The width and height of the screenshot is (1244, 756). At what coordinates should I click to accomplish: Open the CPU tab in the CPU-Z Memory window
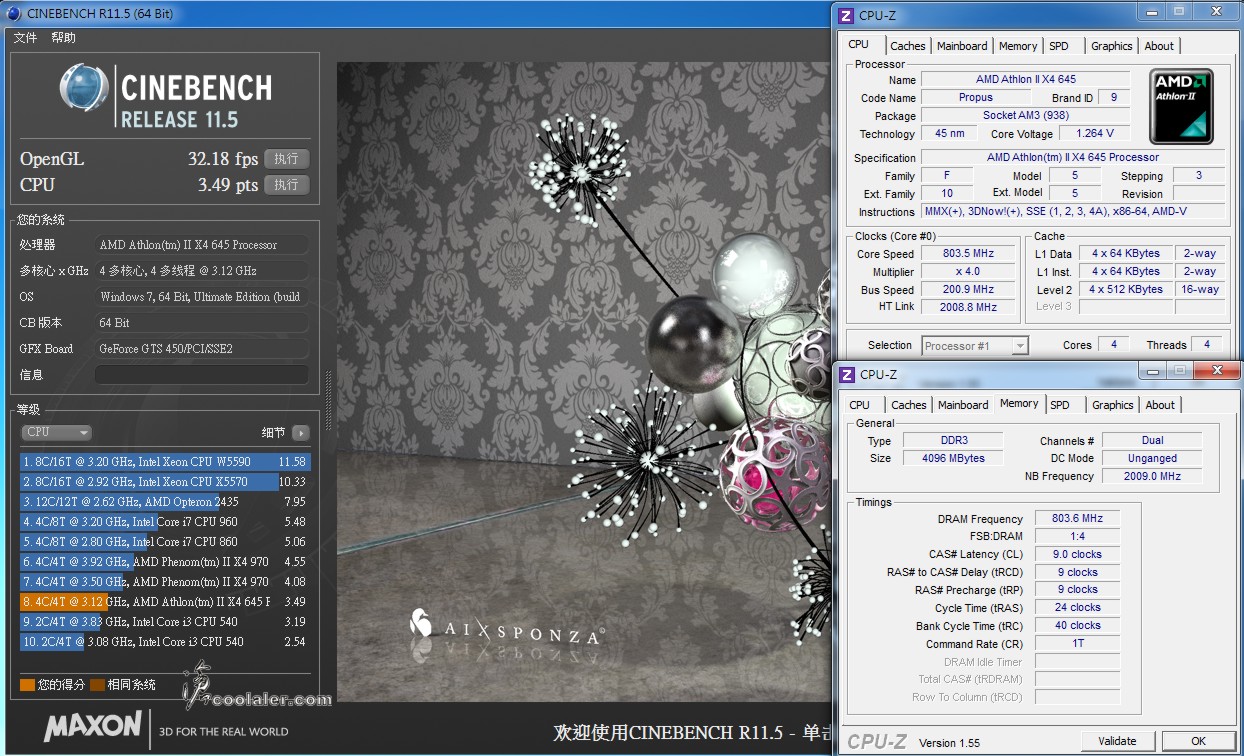point(860,405)
